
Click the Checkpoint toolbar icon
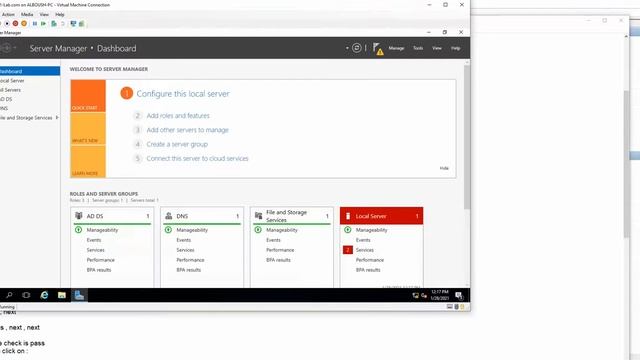coord(53,24)
